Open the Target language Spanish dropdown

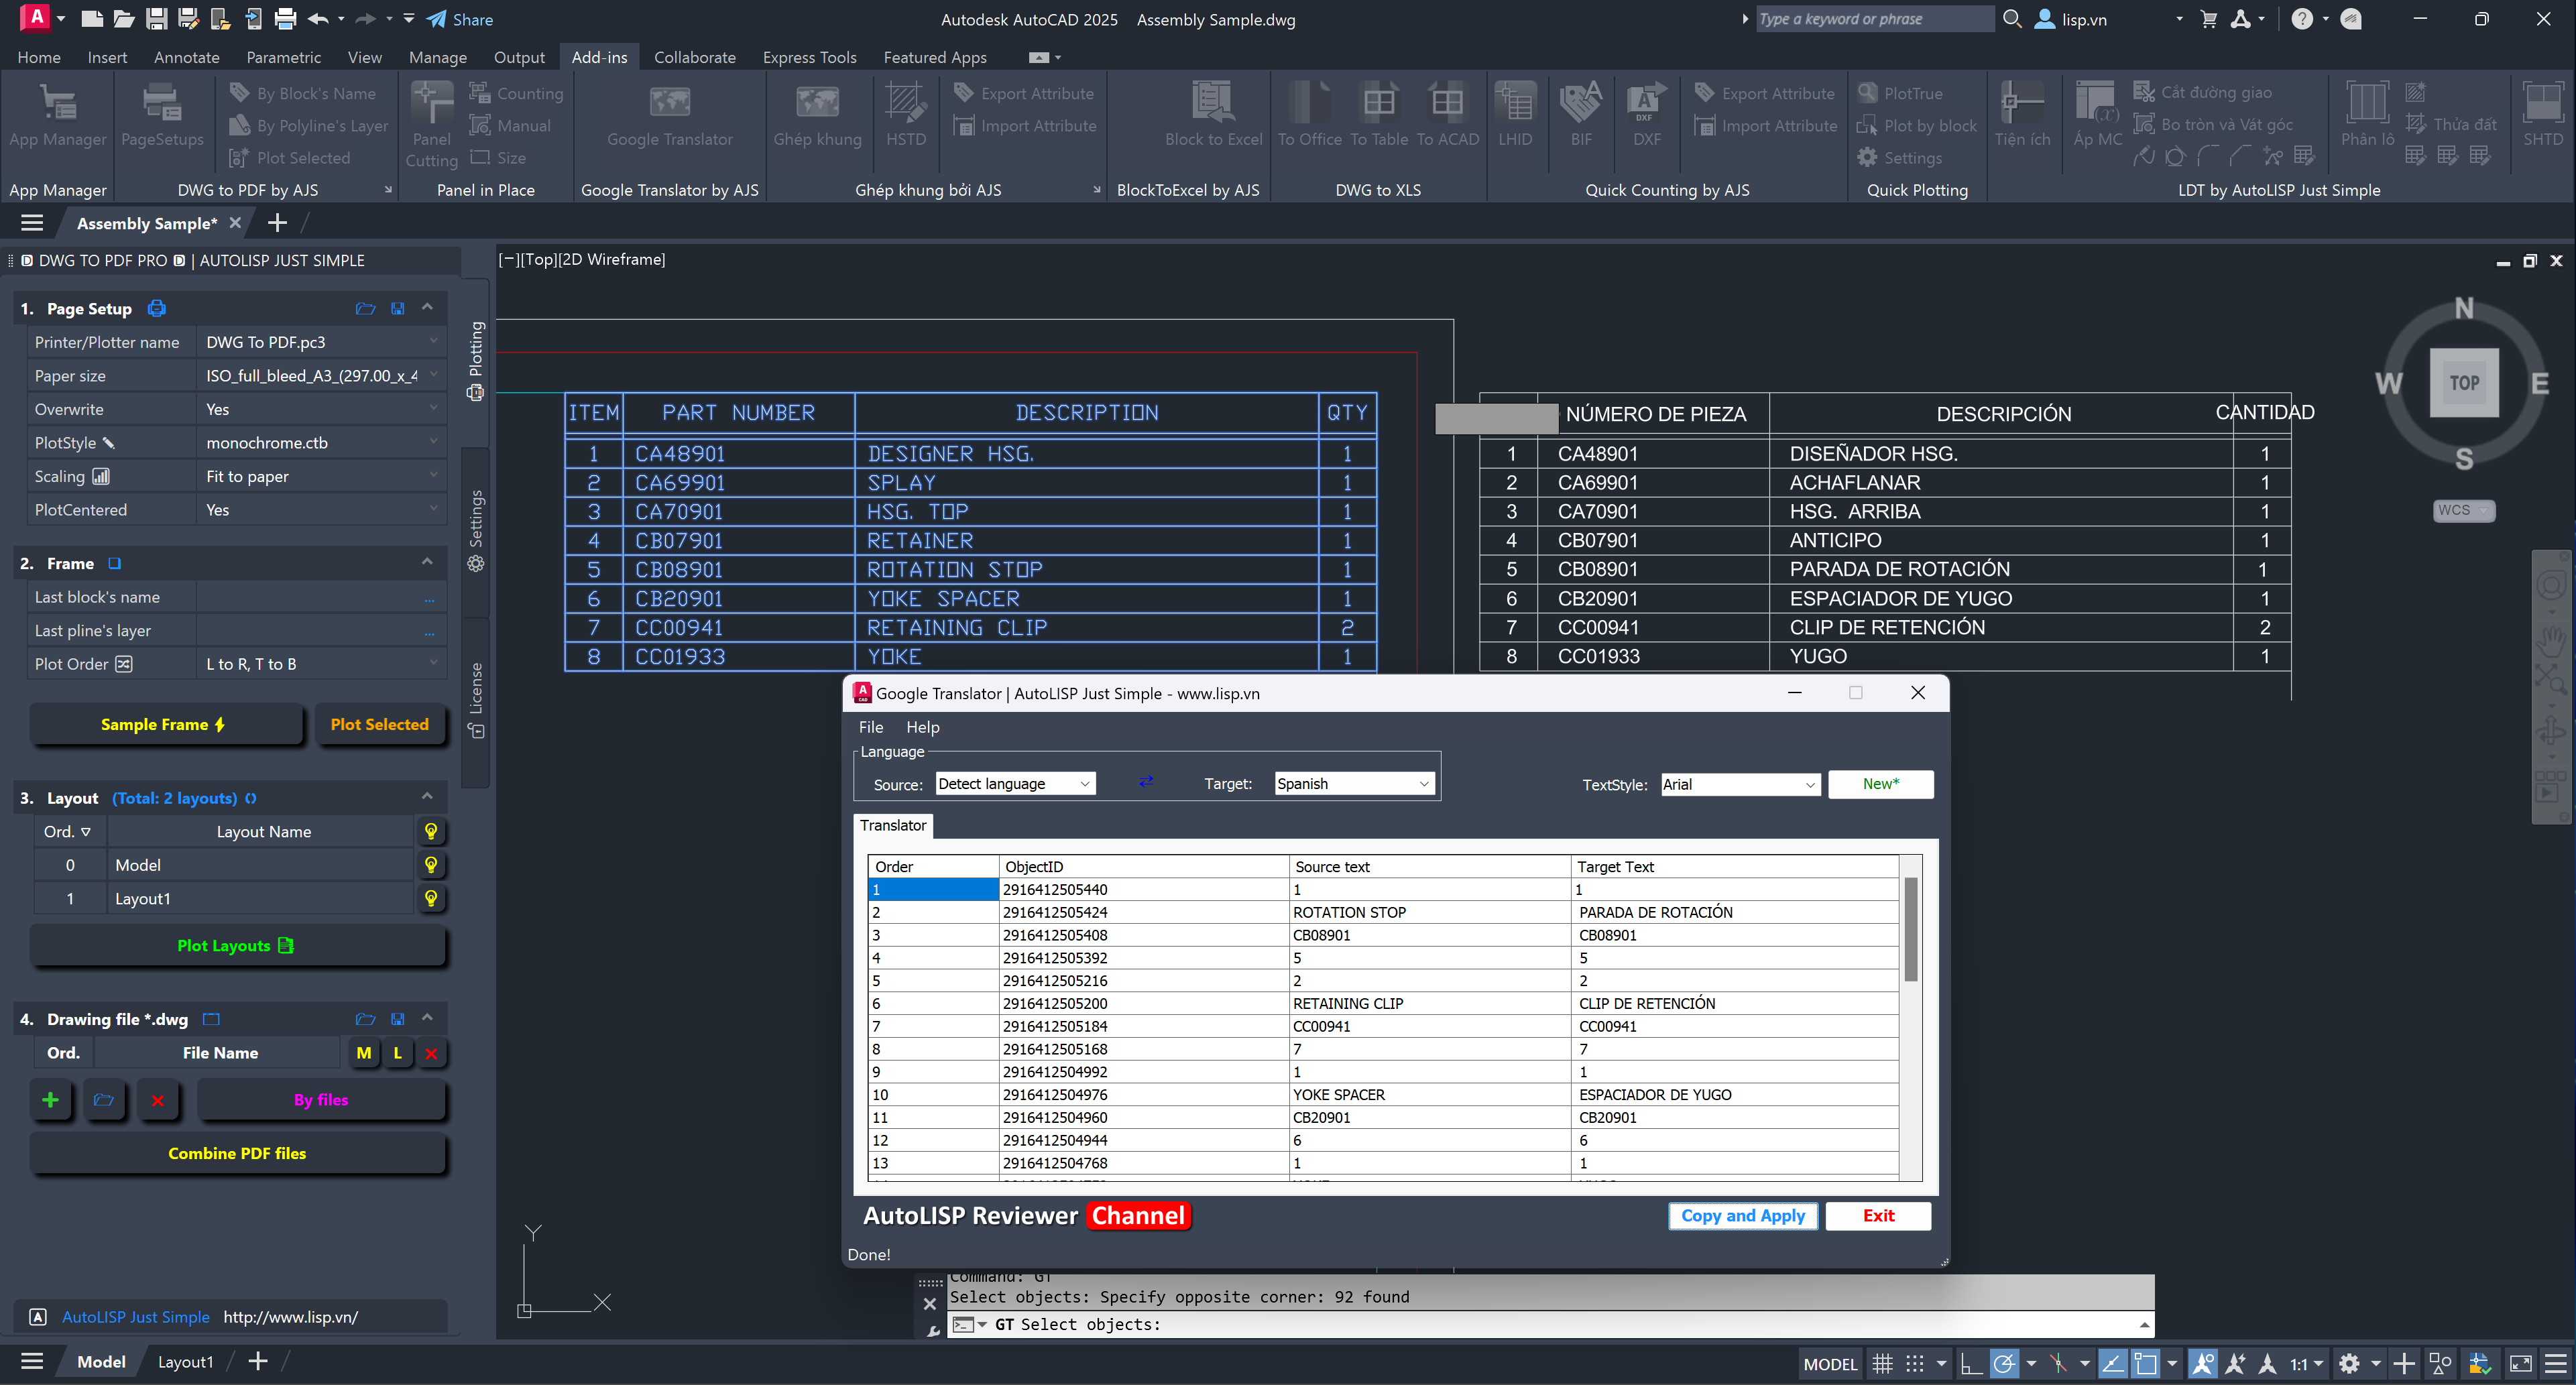pos(1423,784)
